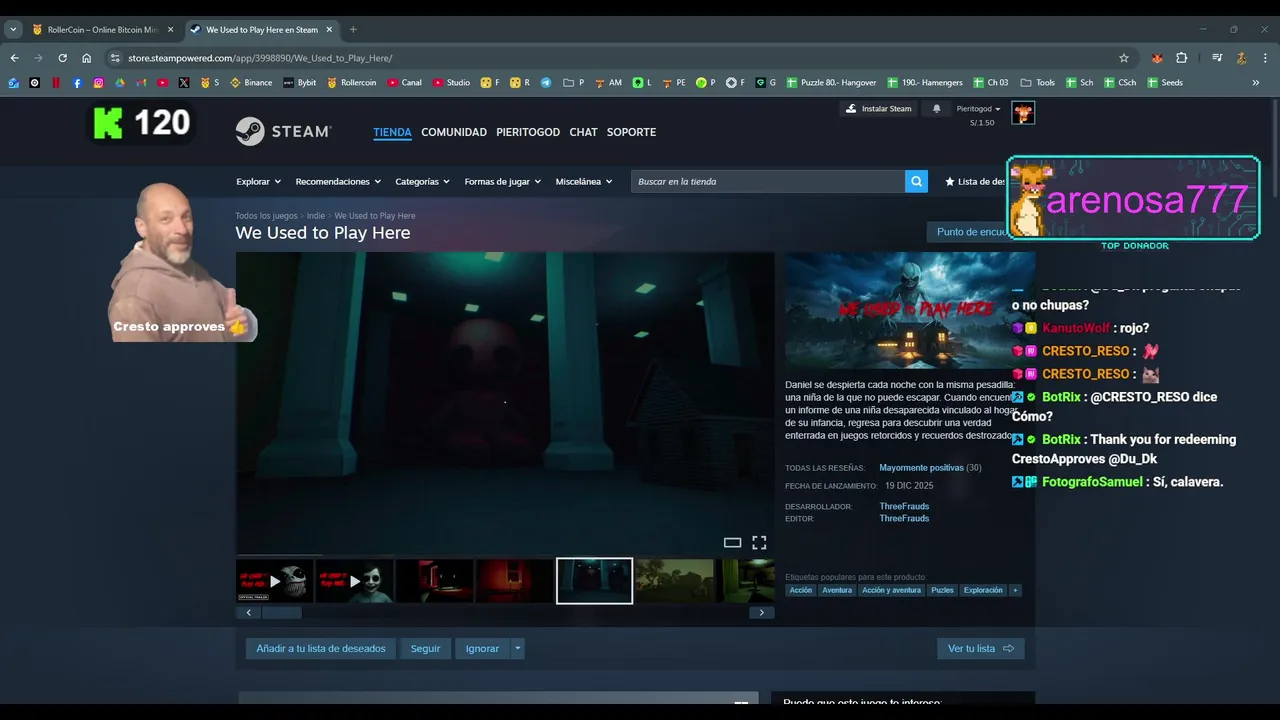Play the first trailer thumbnail
The height and width of the screenshot is (720, 1280).
pos(275,581)
